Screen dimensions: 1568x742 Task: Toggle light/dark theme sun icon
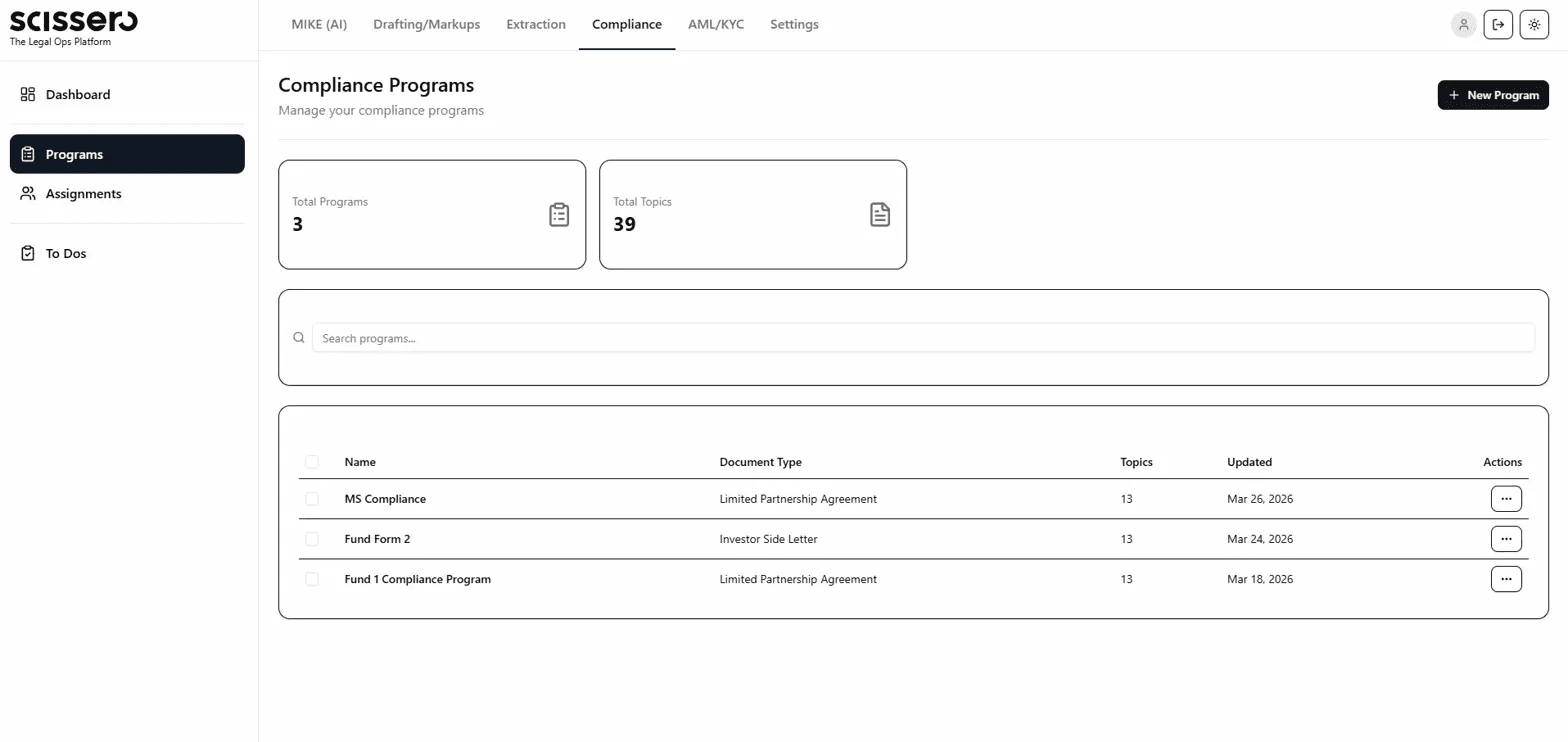[x=1534, y=25]
